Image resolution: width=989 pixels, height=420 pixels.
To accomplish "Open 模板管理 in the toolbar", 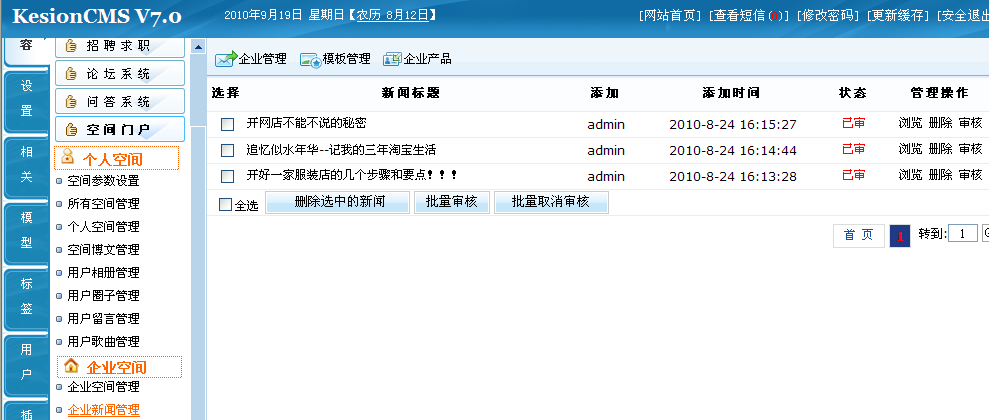I will (346, 59).
